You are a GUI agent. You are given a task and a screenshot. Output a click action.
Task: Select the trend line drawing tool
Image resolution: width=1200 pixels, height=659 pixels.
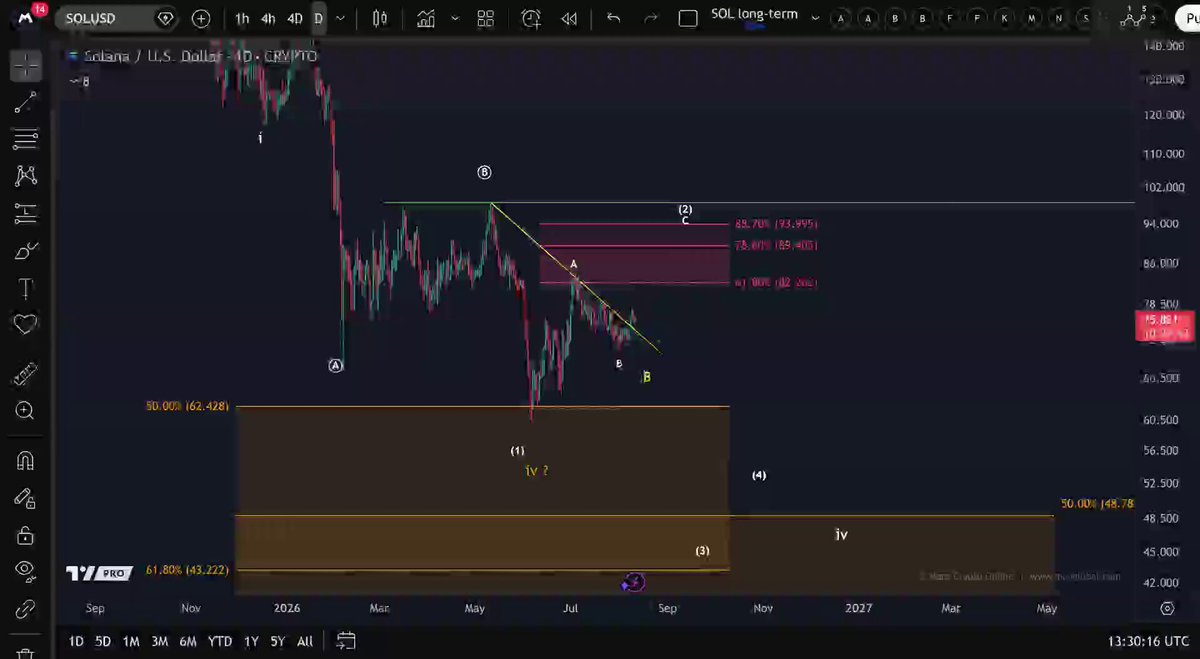26,101
